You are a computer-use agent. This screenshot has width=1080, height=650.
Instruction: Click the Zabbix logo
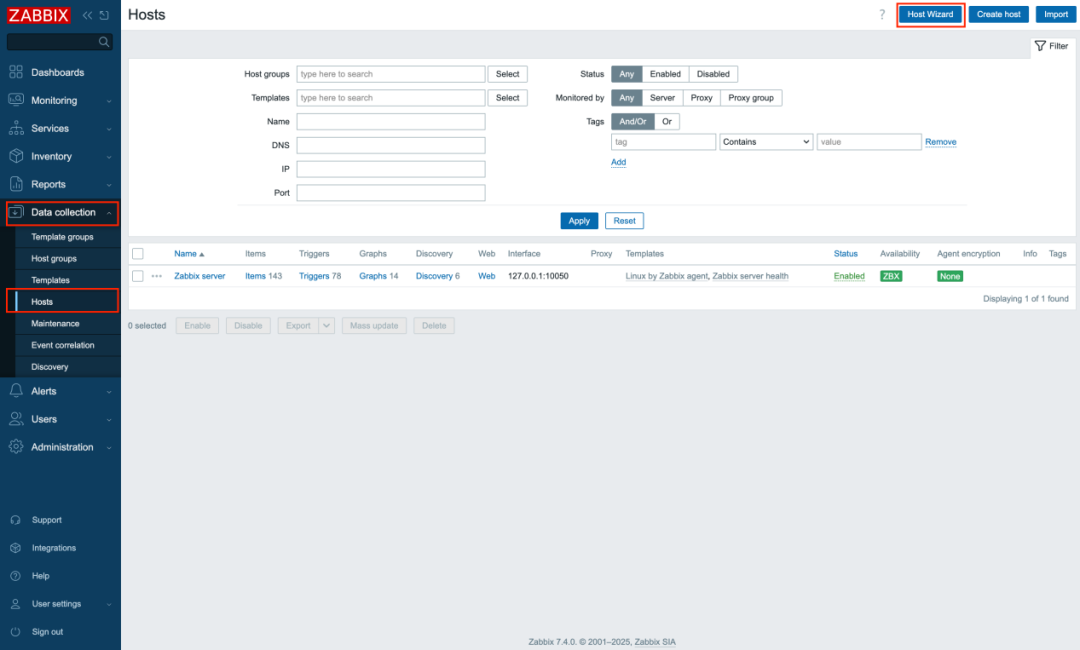pos(39,15)
